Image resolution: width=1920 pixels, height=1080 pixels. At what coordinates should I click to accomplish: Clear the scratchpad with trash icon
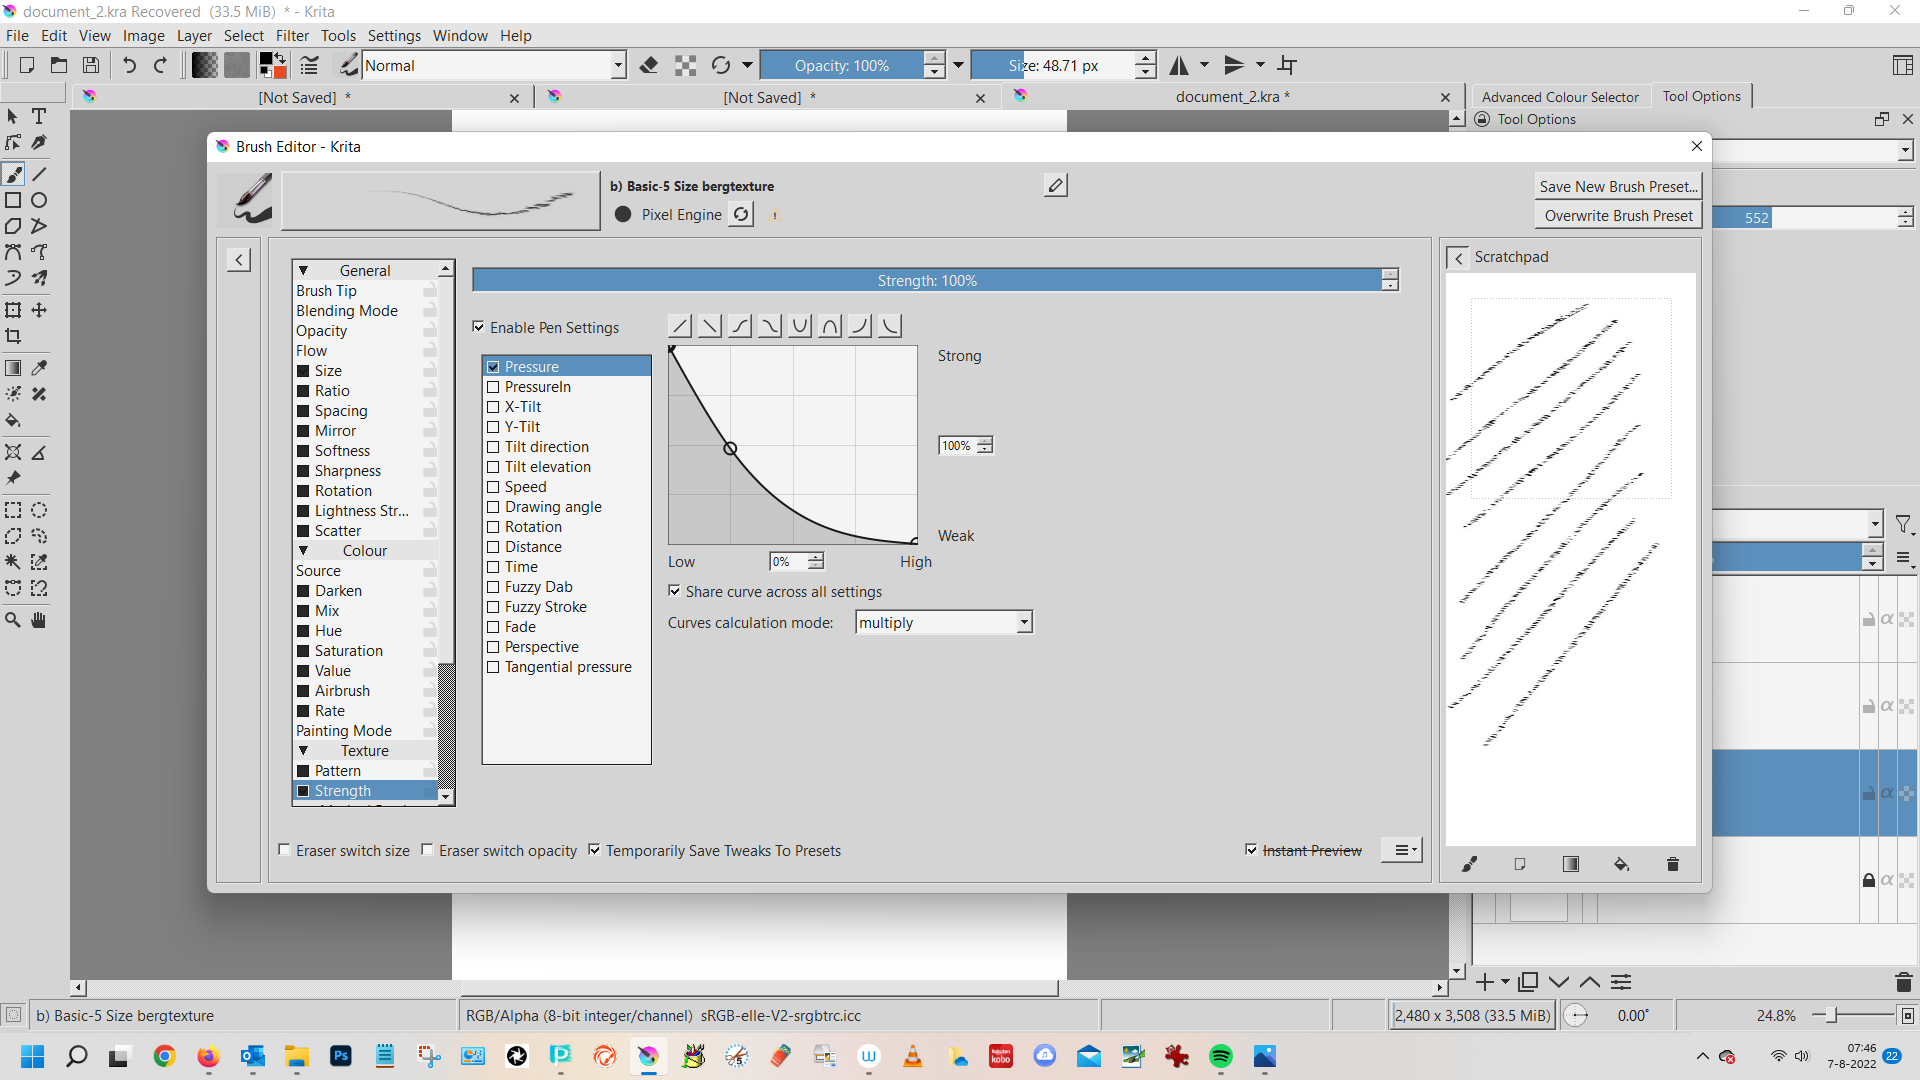click(1672, 864)
